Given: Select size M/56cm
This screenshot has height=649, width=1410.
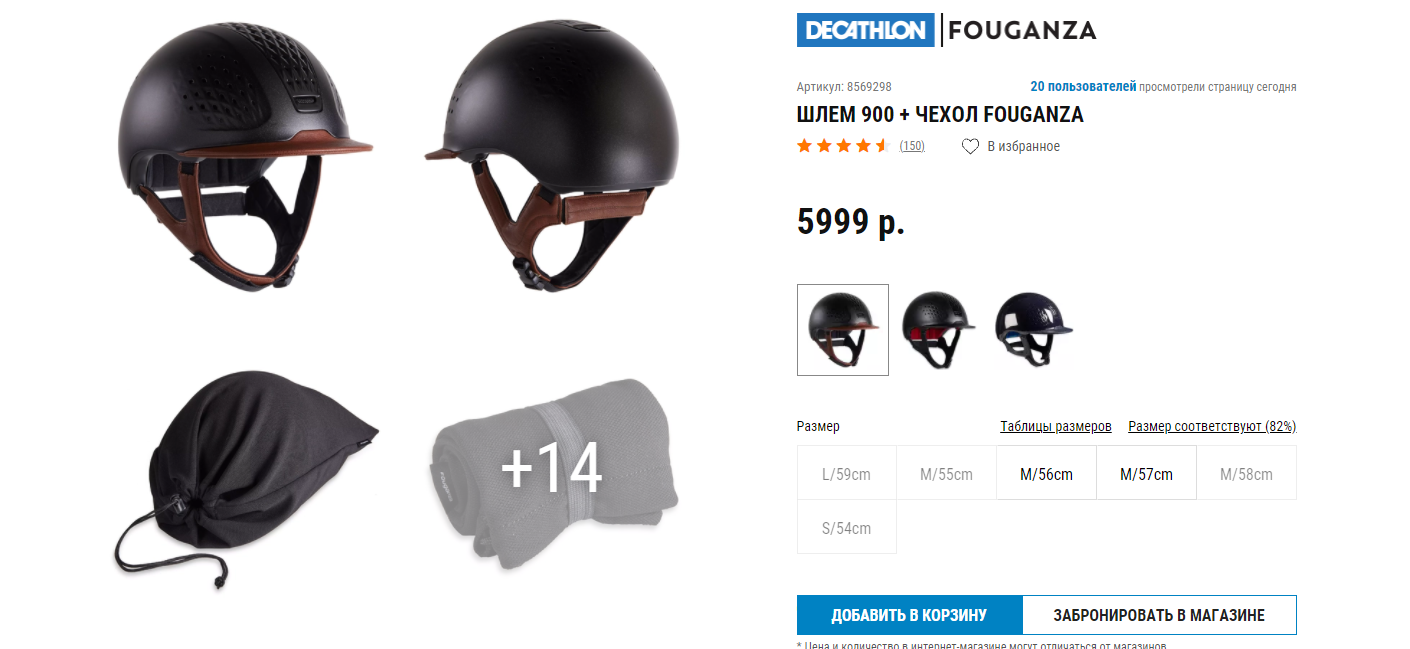Looking at the screenshot, I should [1046, 473].
